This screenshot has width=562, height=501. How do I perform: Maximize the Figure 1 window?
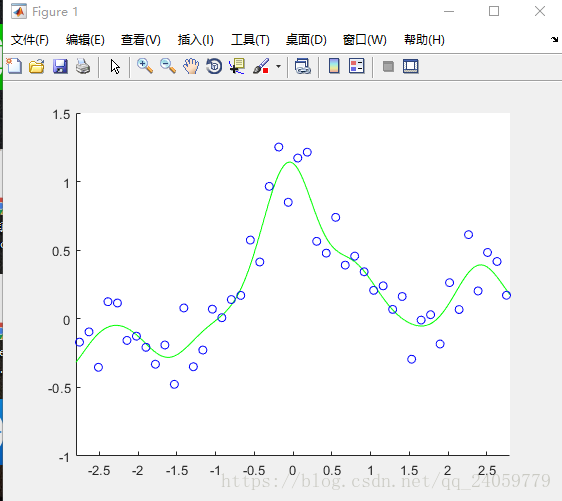tap(494, 11)
